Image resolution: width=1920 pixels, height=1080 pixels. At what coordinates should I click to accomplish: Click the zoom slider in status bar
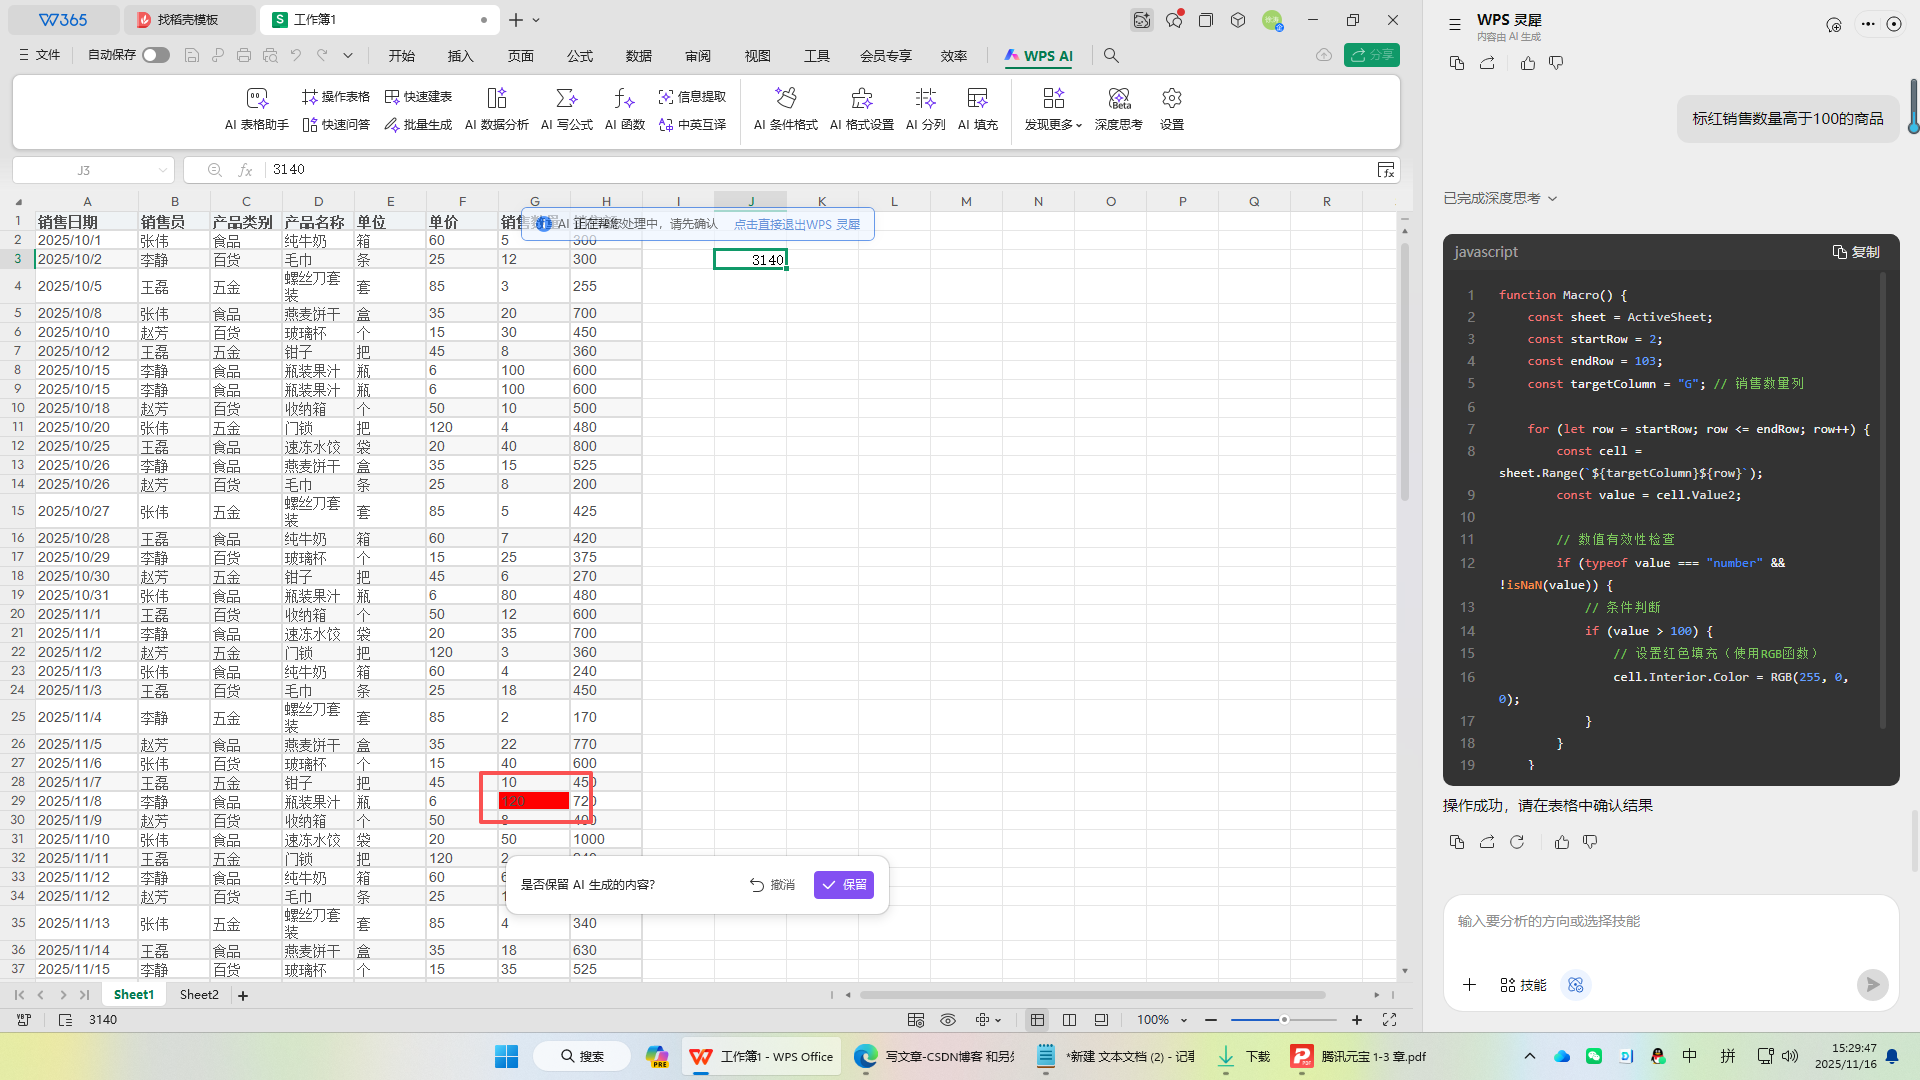pyautogui.click(x=1284, y=1020)
